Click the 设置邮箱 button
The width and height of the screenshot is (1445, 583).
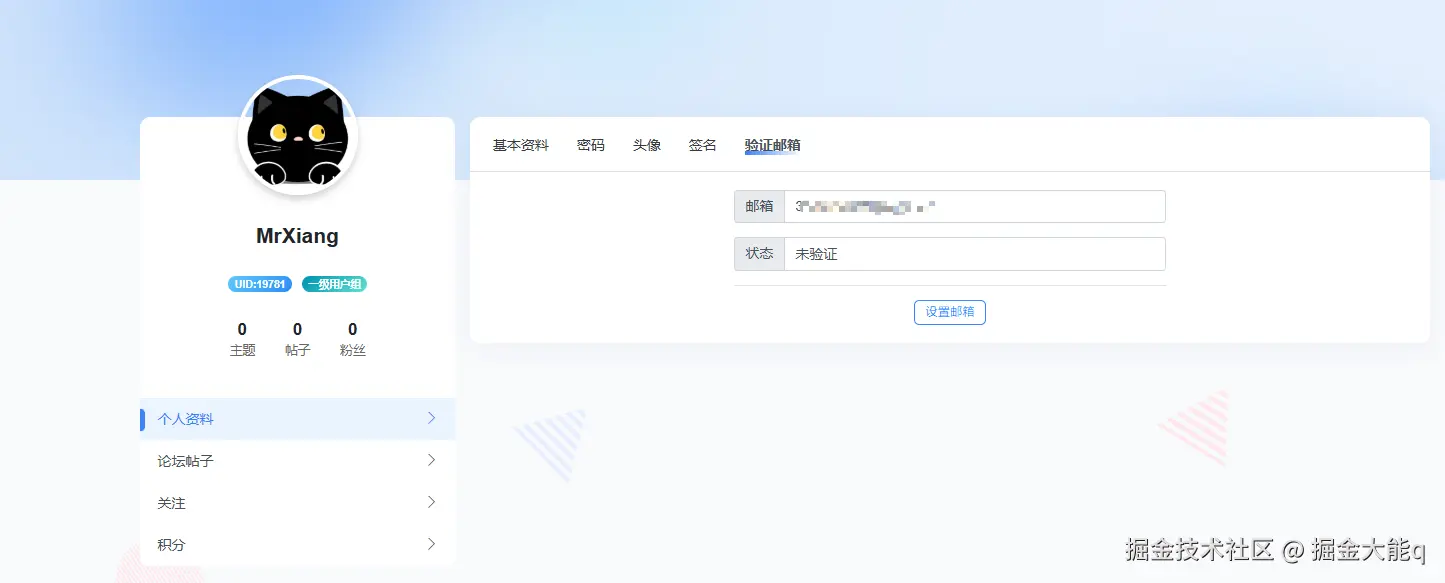coord(948,312)
